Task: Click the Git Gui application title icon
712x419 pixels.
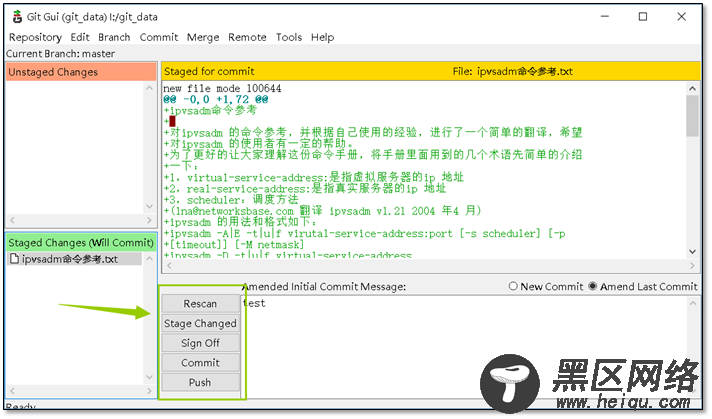Action: pyautogui.click(x=17, y=17)
